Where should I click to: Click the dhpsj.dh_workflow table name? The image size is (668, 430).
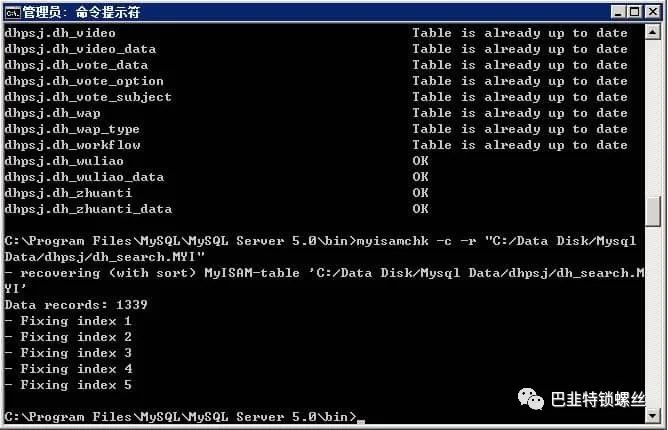click(x=72, y=145)
